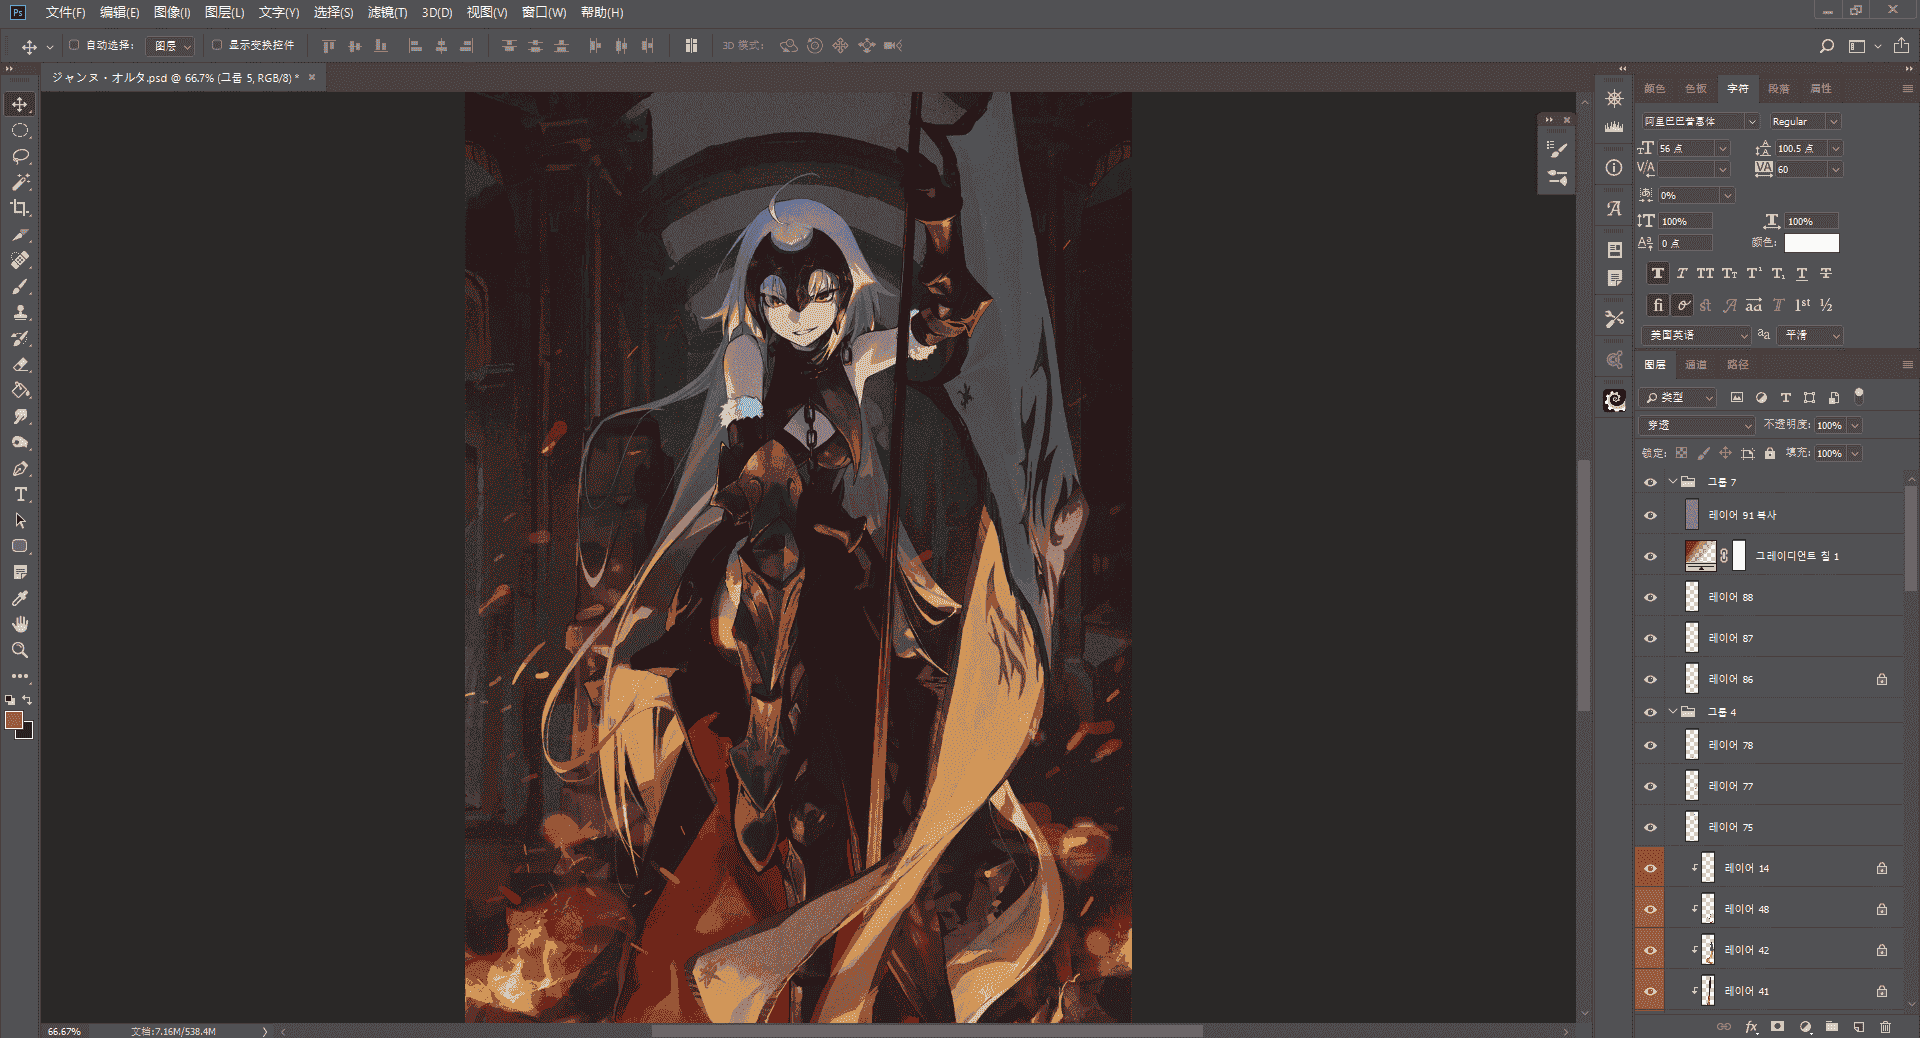Select the Zoom tool
The height and width of the screenshot is (1038, 1920).
(20, 650)
